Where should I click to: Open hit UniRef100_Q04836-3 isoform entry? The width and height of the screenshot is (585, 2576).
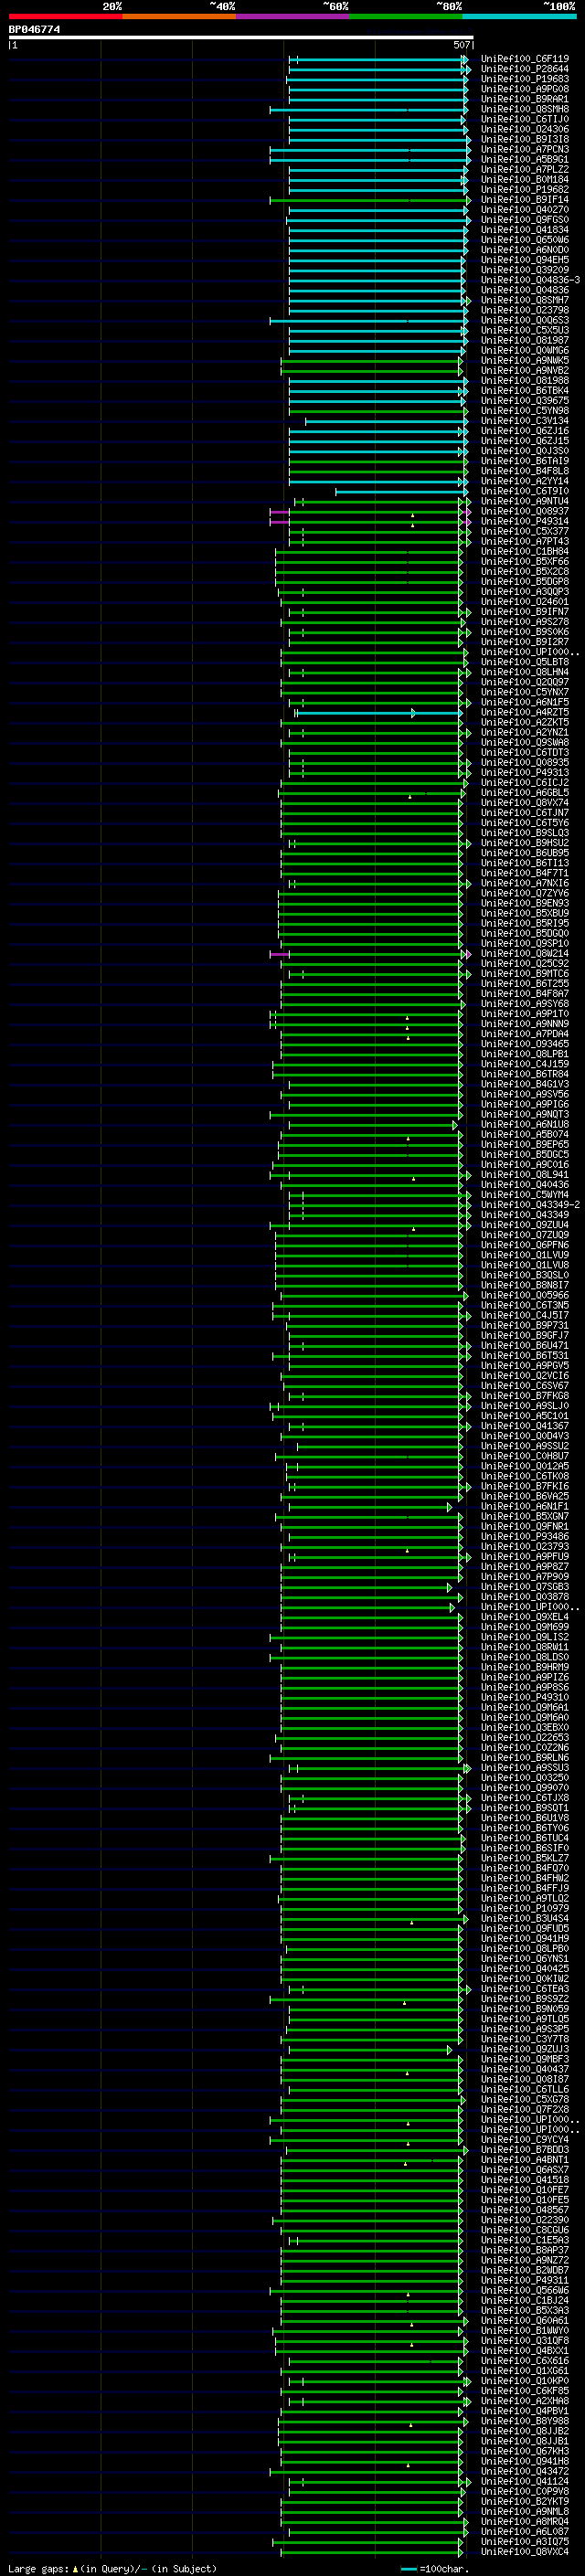point(530,280)
